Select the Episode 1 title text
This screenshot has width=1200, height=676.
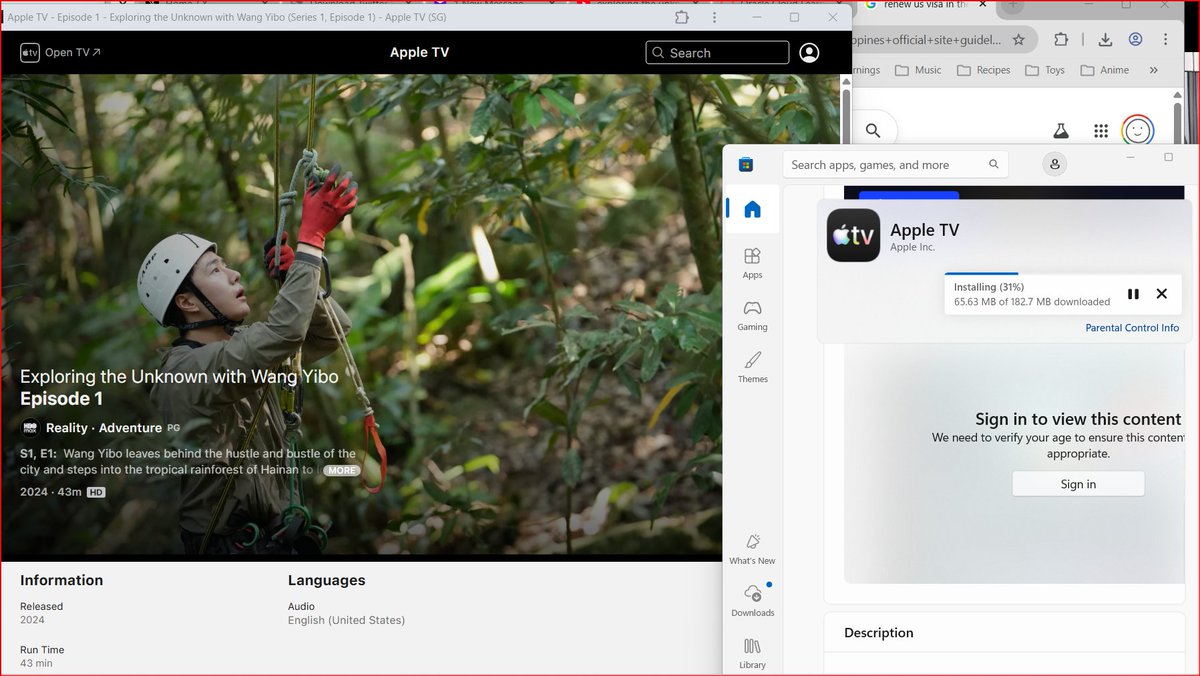click(61, 399)
